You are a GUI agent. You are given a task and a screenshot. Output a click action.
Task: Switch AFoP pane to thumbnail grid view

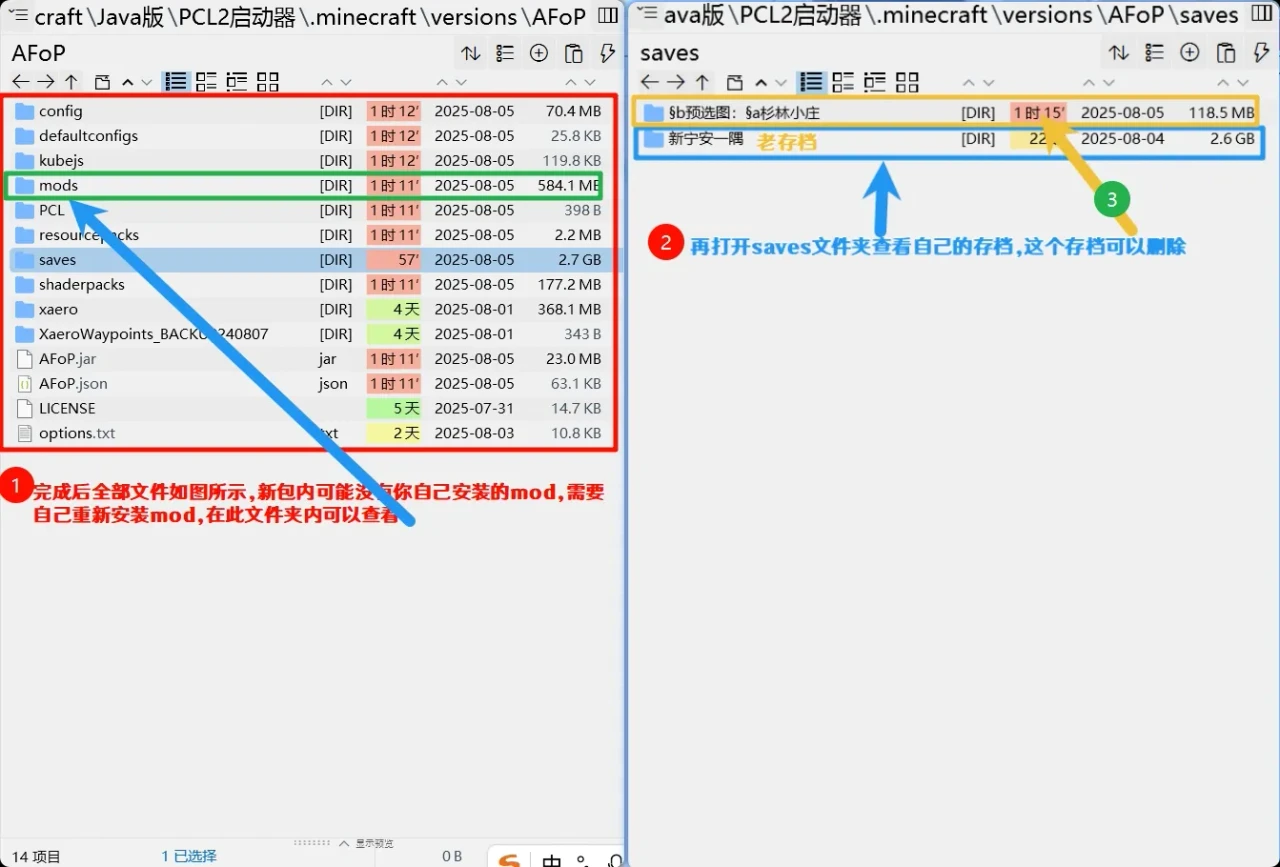(267, 82)
